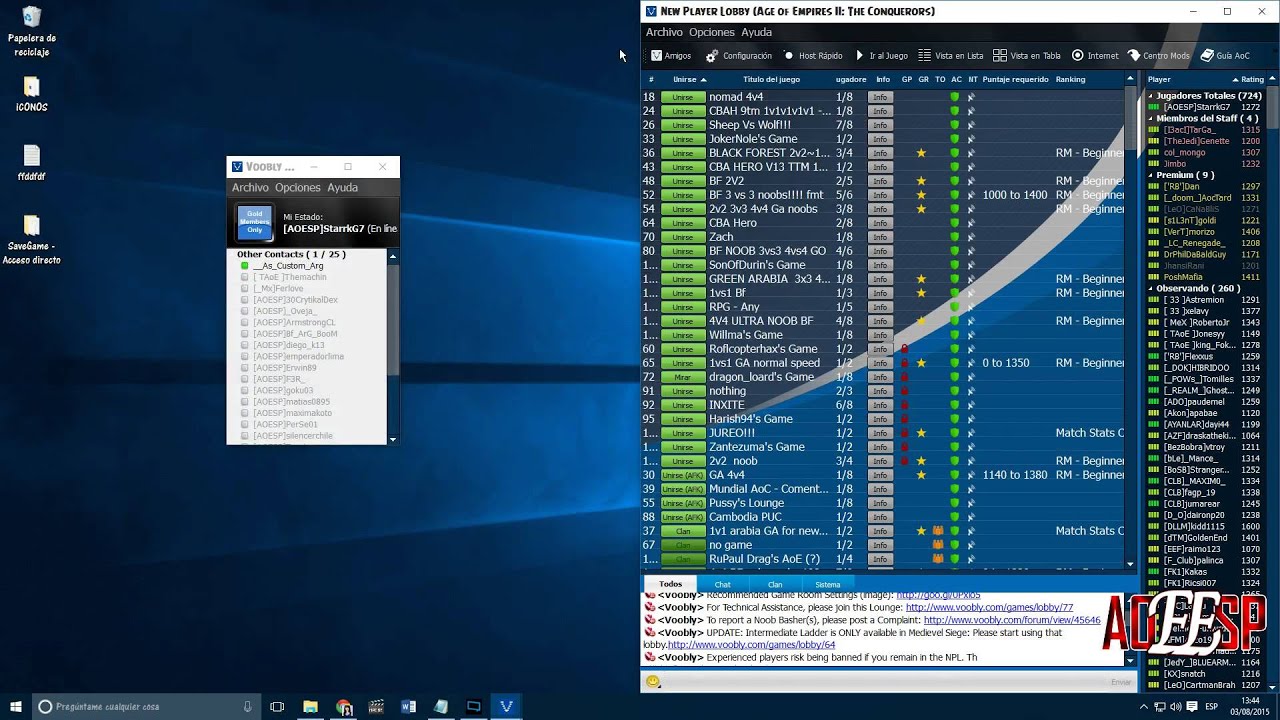The width and height of the screenshot is (1280, 720).
Task: Open the games/lobby/64 link
Action: click(x=751, y=645)
